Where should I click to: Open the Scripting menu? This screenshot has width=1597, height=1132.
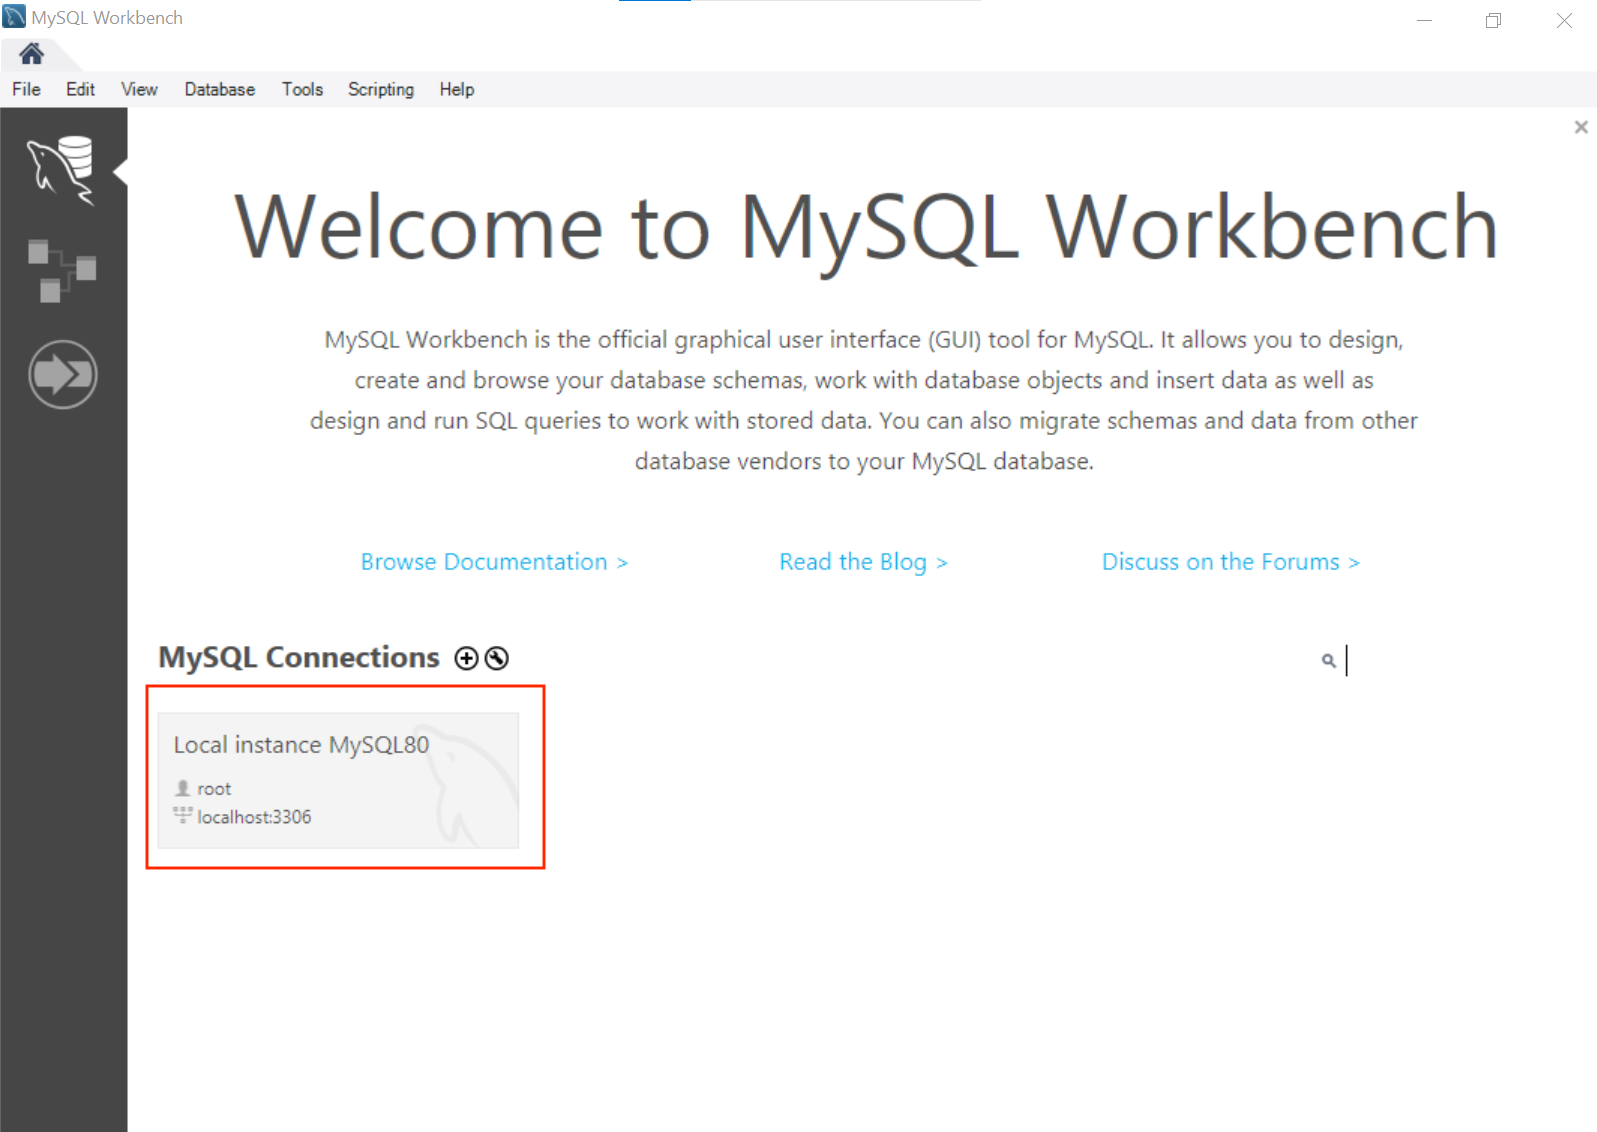[381, 89]
